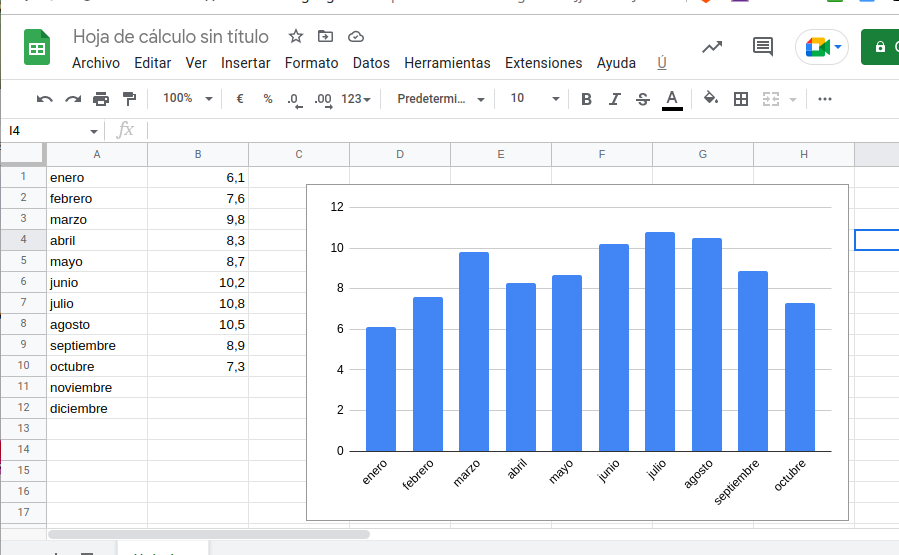
Task: Toggle italic formatting
Action: pyautogui.click(x=615, y=99)
